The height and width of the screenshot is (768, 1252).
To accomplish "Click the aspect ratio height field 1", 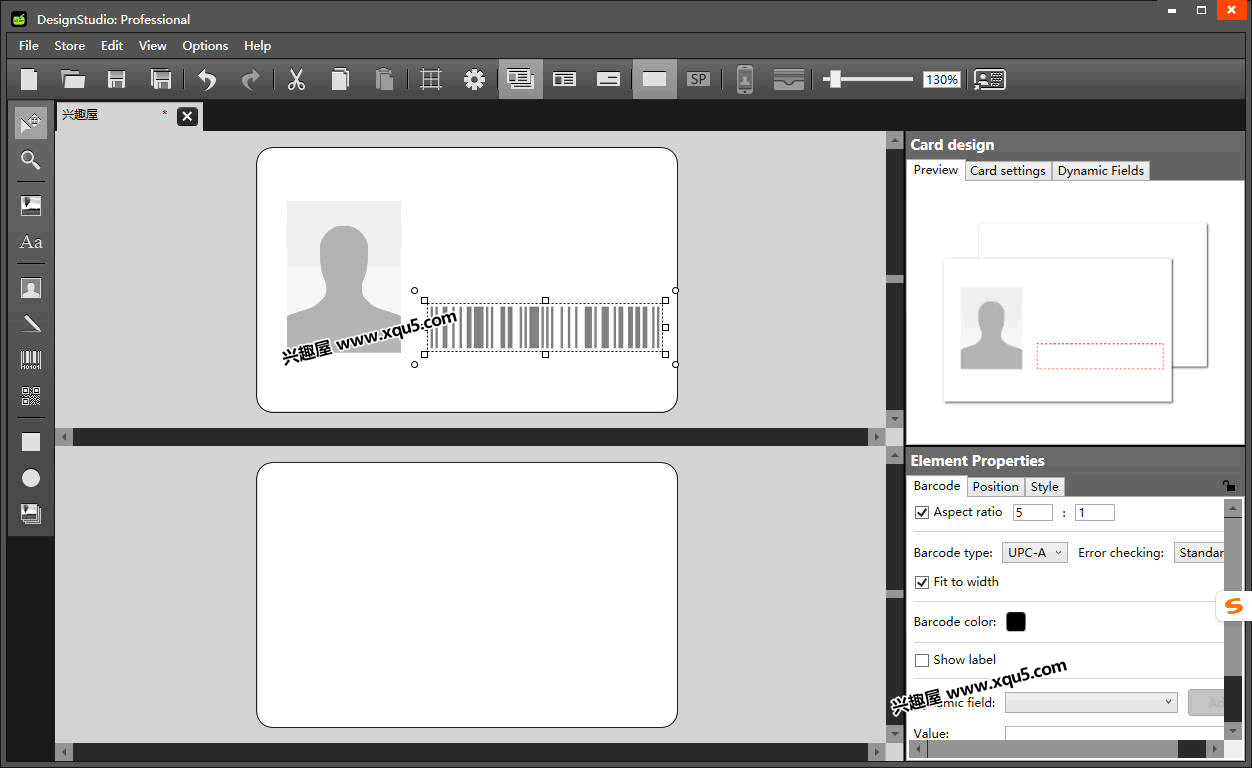I will [x=1095, y=512].
